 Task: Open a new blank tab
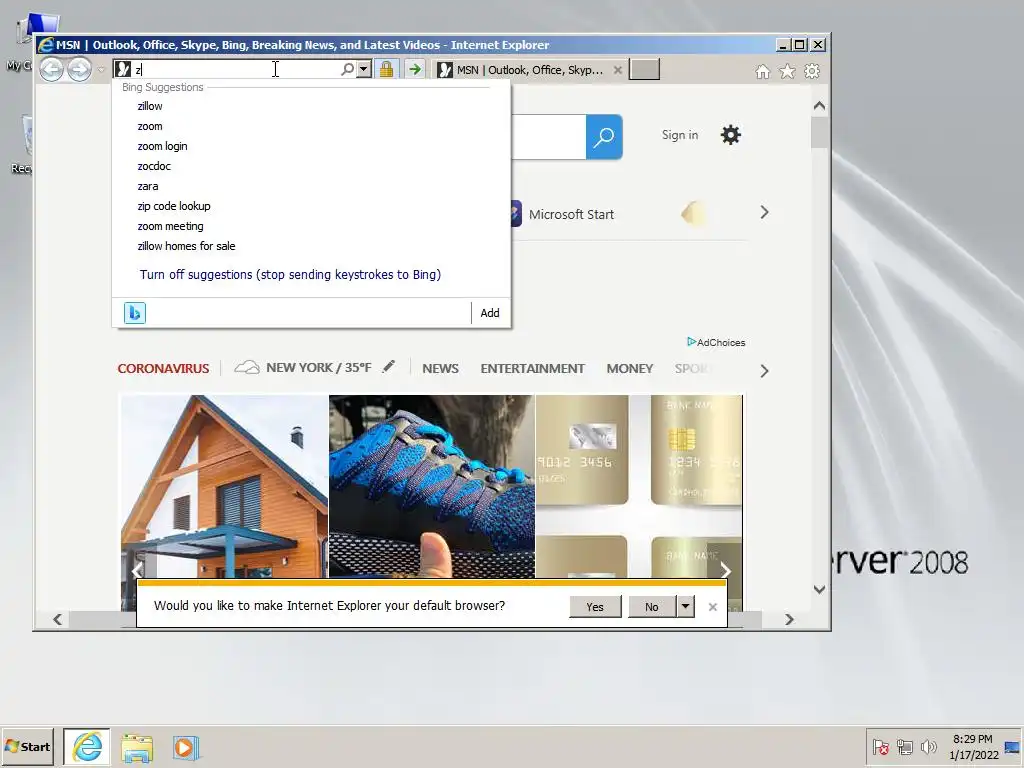pos(644,69)
